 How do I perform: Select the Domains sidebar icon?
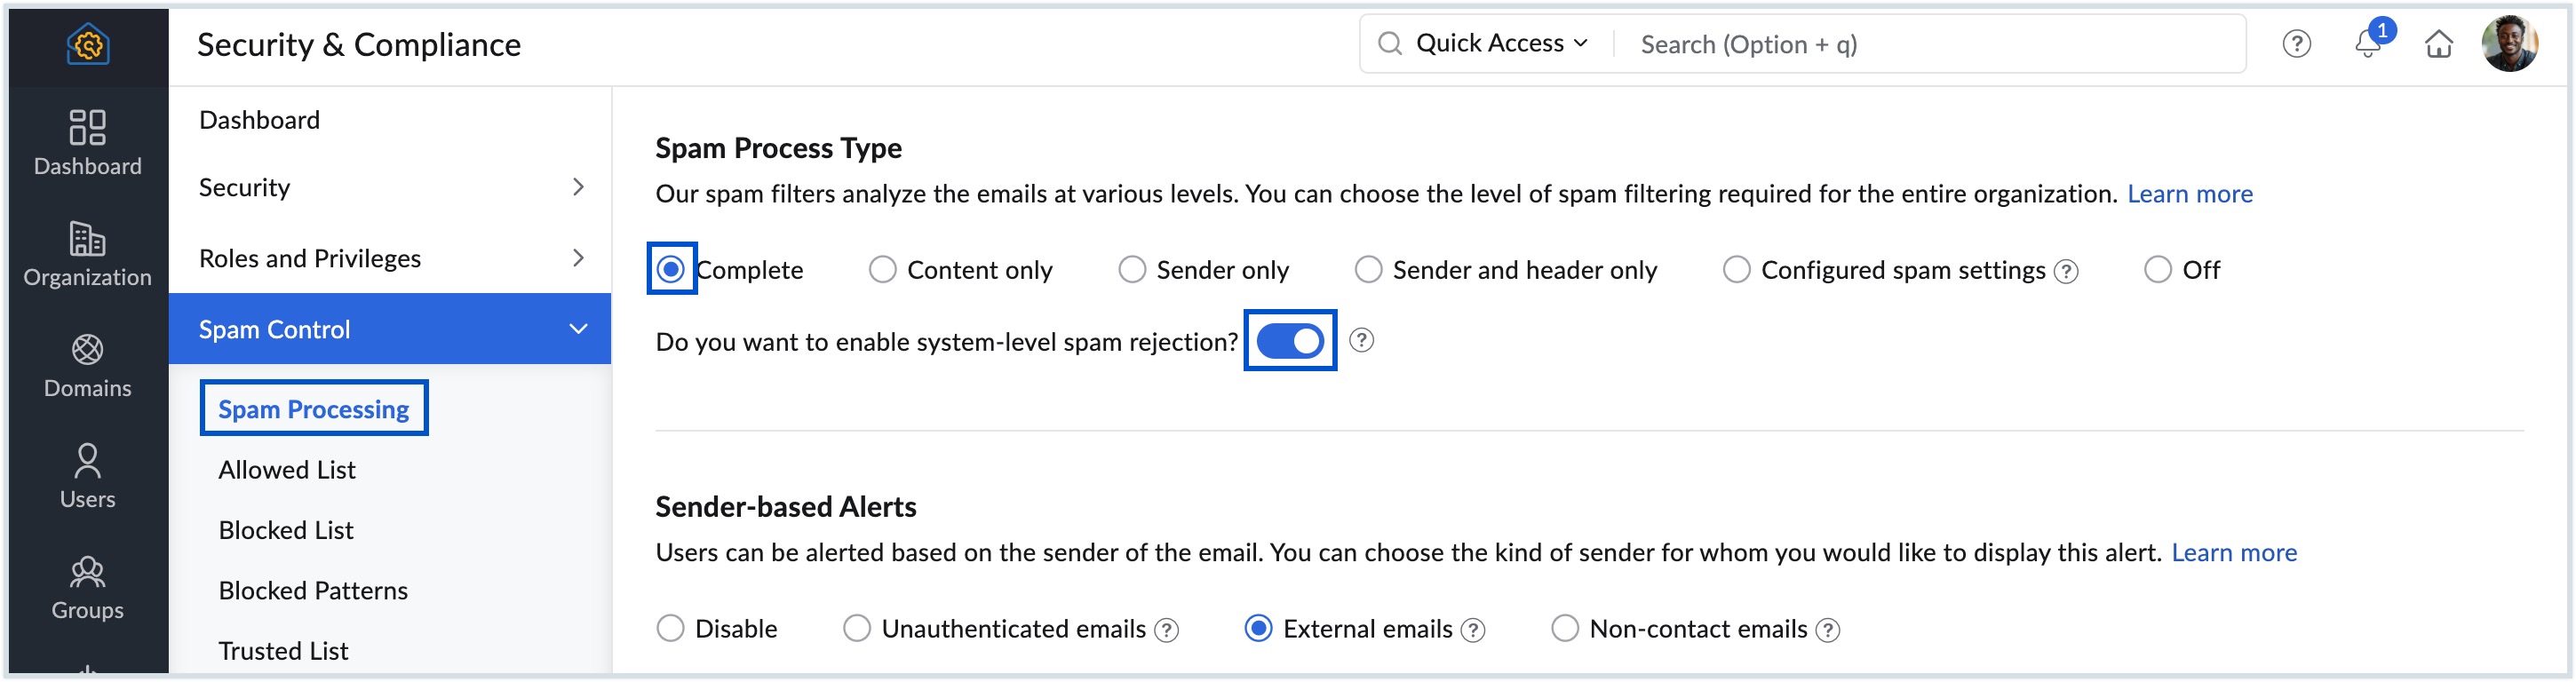pyautogui.click(x=88, y=363)
